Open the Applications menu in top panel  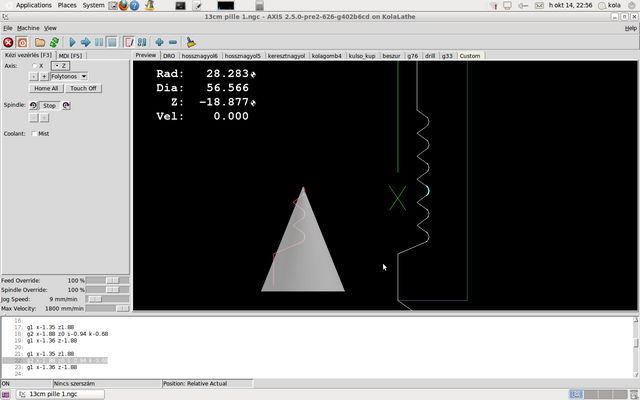33,5
